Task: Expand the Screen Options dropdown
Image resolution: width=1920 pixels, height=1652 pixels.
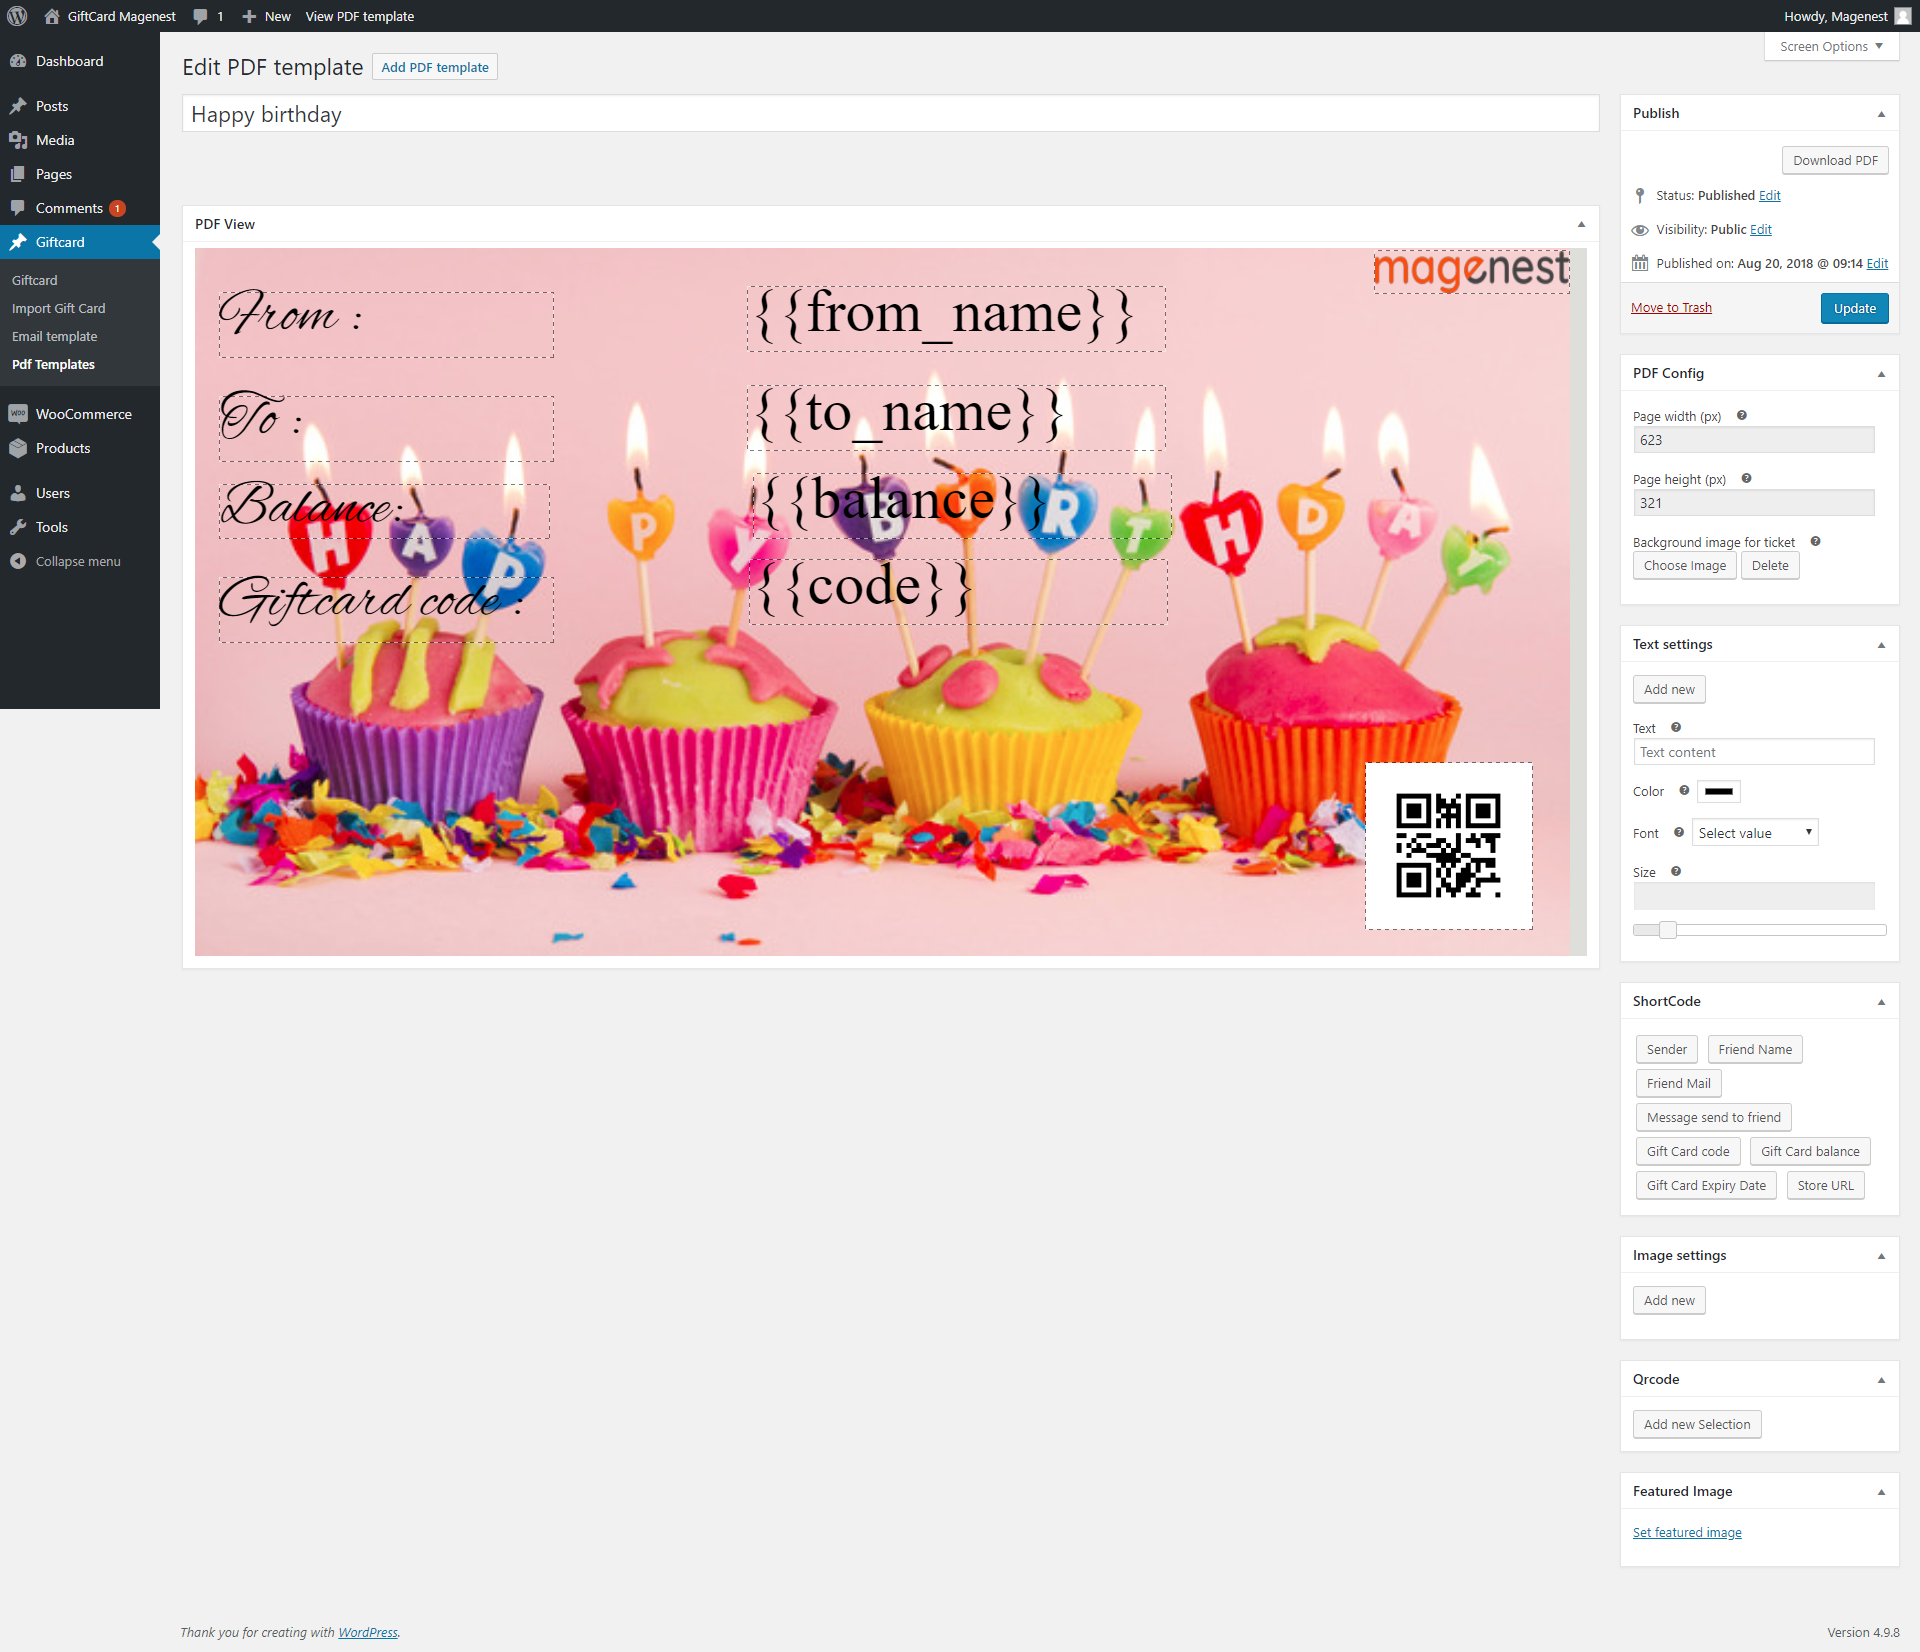Action: [1831, 46]
